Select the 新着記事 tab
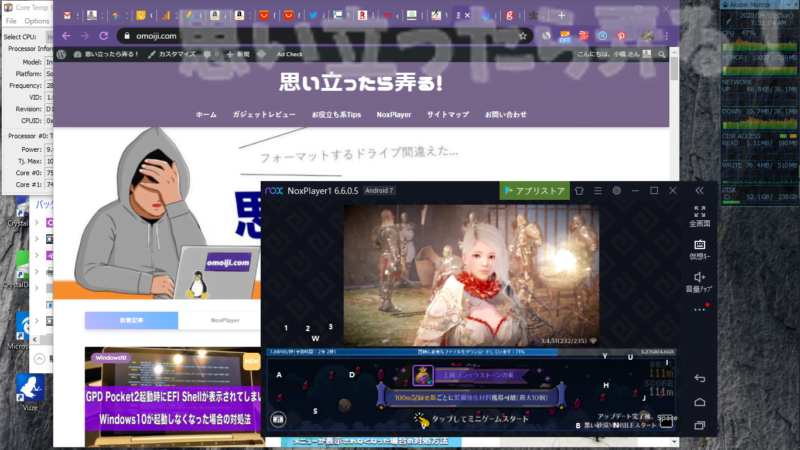The image size is (800, 450). tap(132, 320)
